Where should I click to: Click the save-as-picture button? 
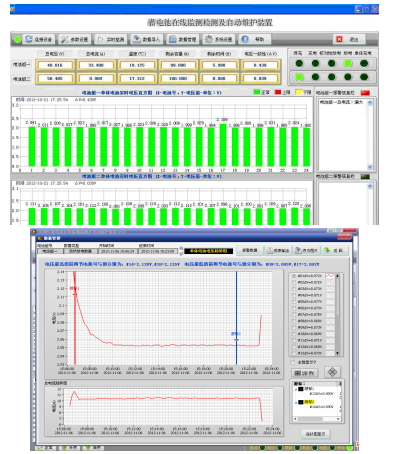point(306,250)
